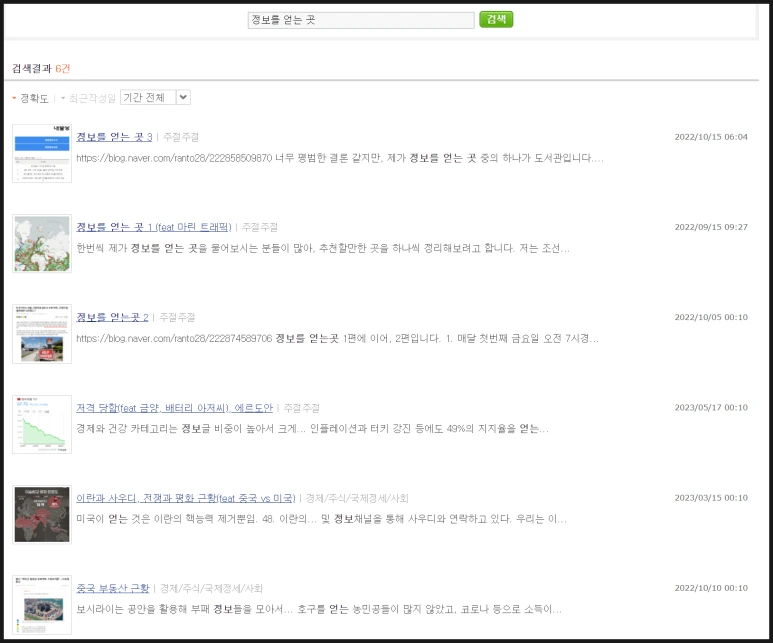773x643 pixels.
Task: Open the 기간 전체 period dropdown
Action: coord(155,98)
